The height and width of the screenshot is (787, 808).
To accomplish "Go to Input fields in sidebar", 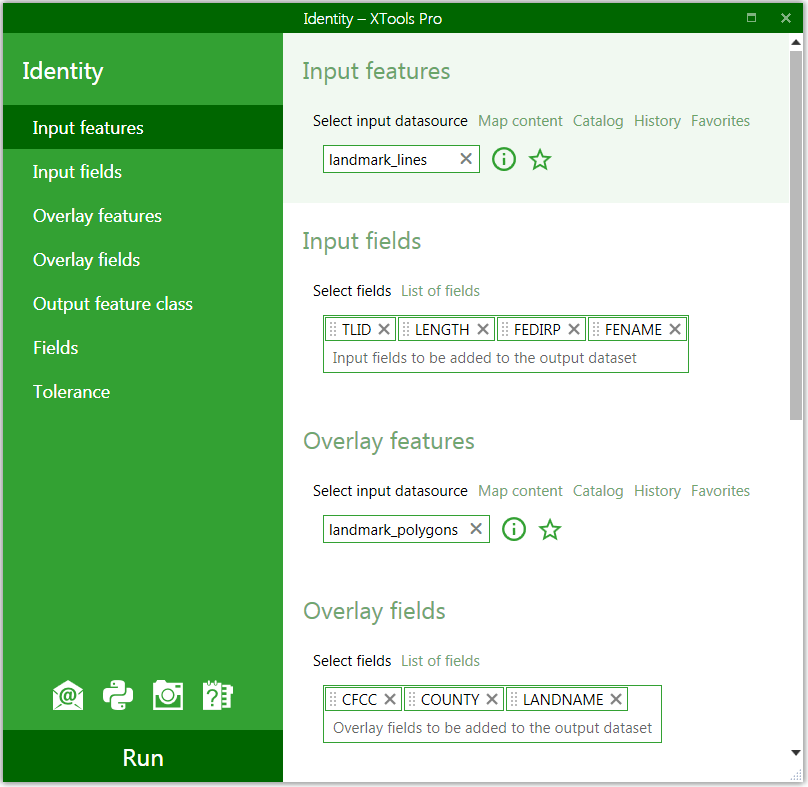I will [x=143, y=172].
